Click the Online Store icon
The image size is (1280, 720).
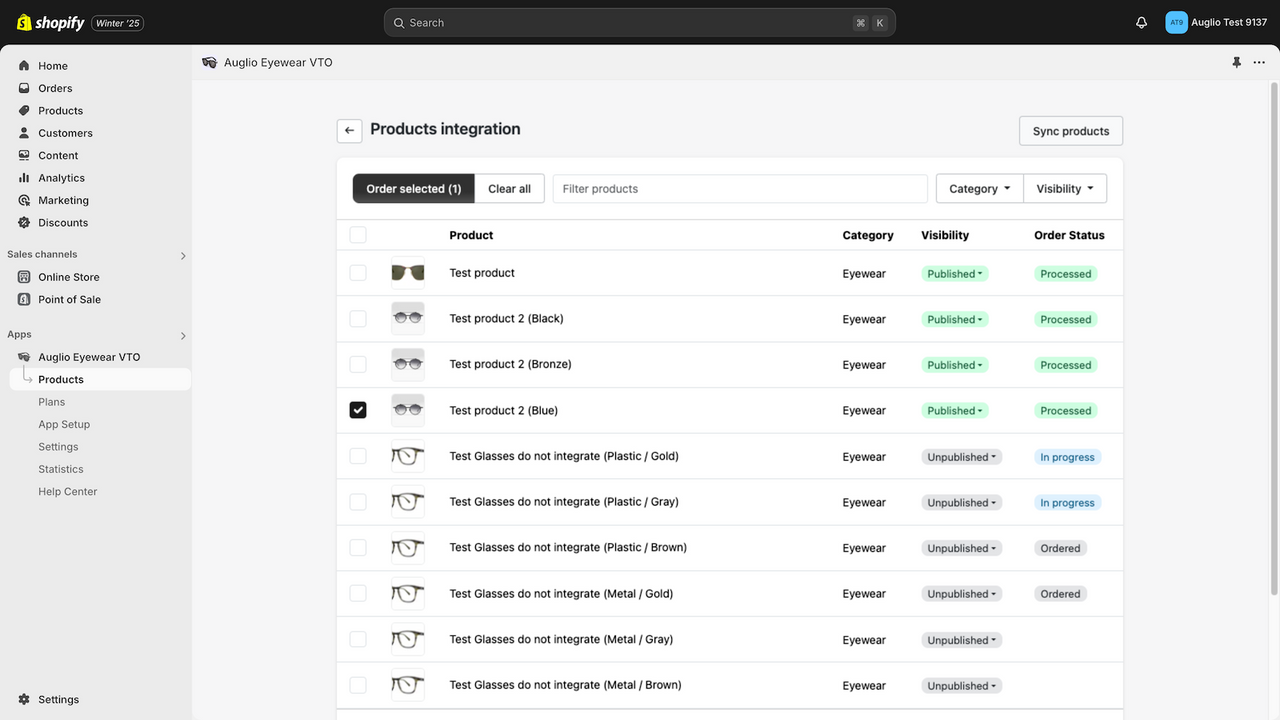[x=24, y=277]
